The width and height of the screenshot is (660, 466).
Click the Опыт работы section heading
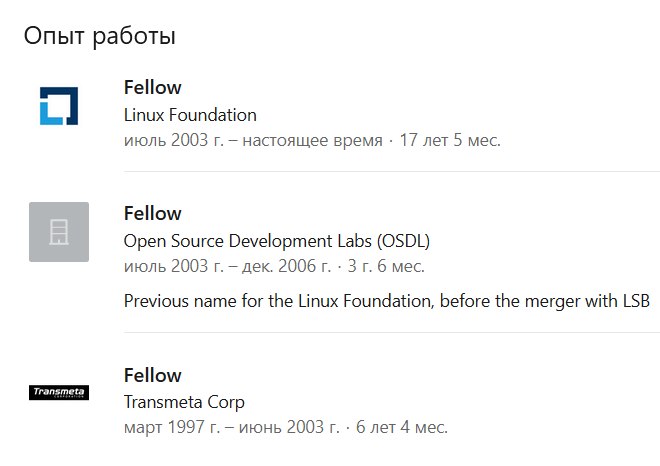point(99,36)
